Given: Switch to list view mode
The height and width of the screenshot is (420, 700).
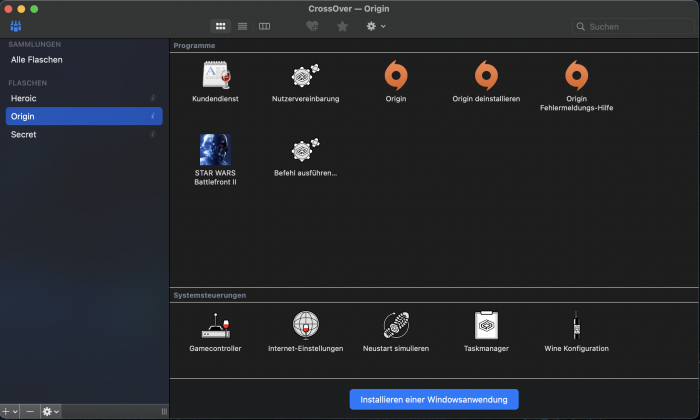Looking at the screenshot, I should 242,26.
